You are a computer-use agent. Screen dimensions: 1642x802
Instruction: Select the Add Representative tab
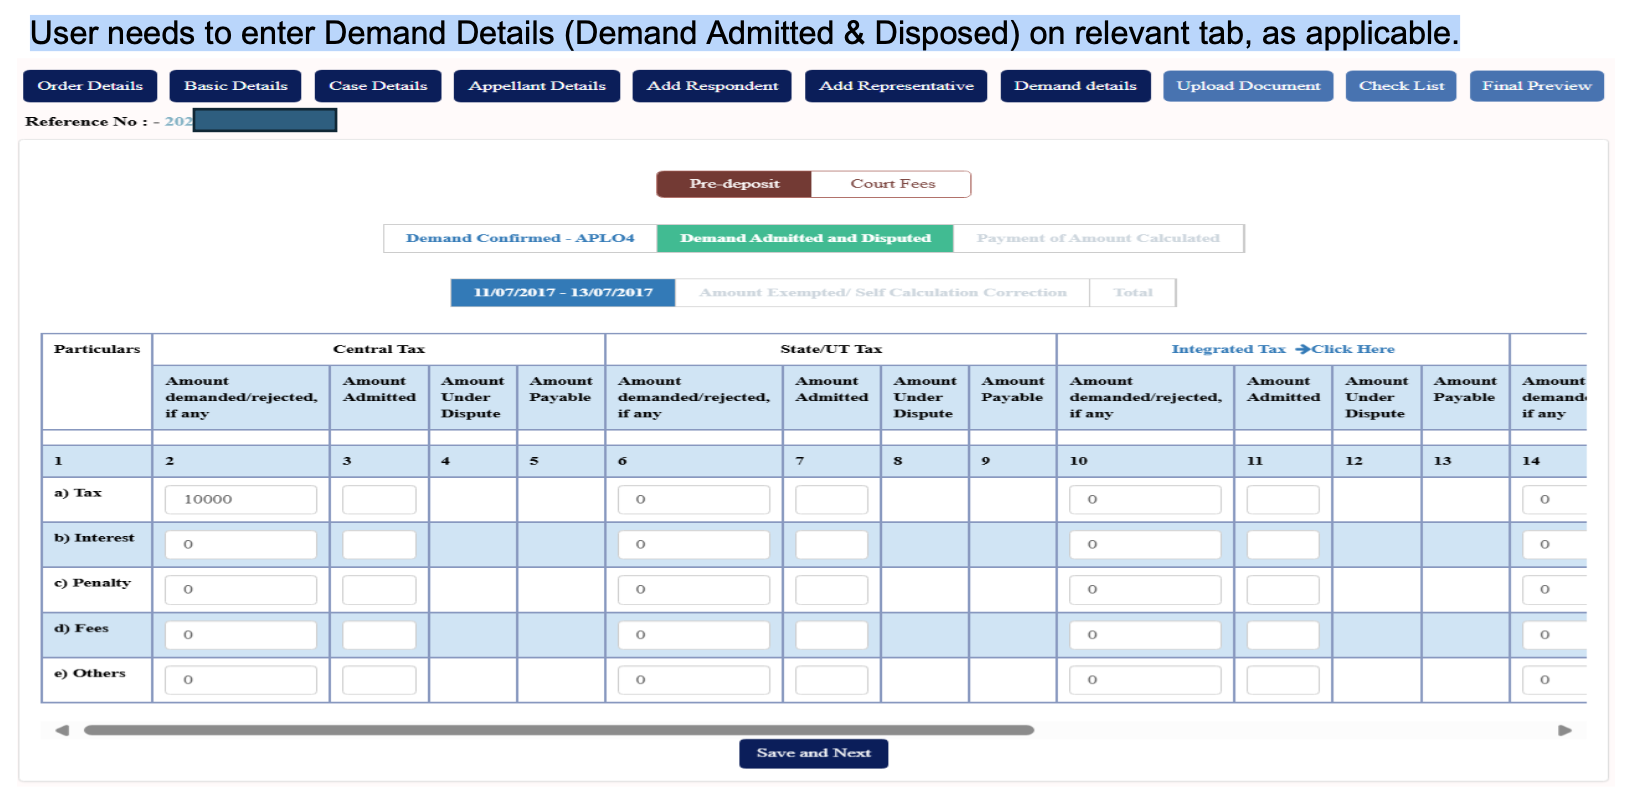896,86
